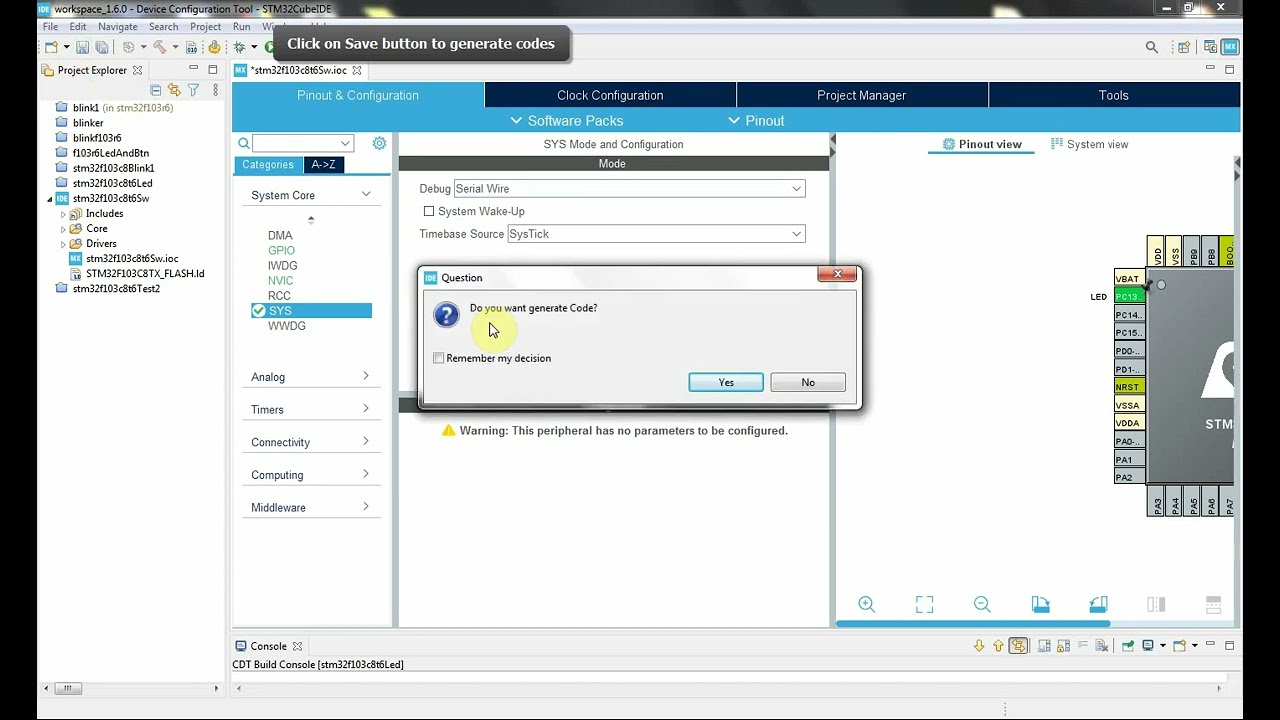The image size is (1280, 720).
Task: Expand the Computing category
Action: pos(310,475)
